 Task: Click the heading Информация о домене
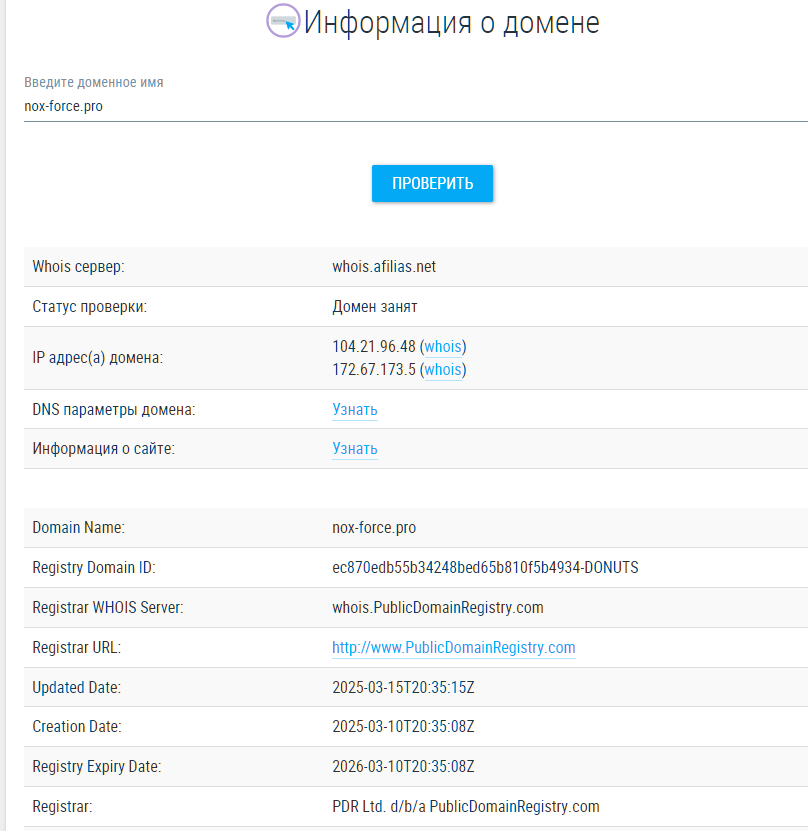[451, 23]
